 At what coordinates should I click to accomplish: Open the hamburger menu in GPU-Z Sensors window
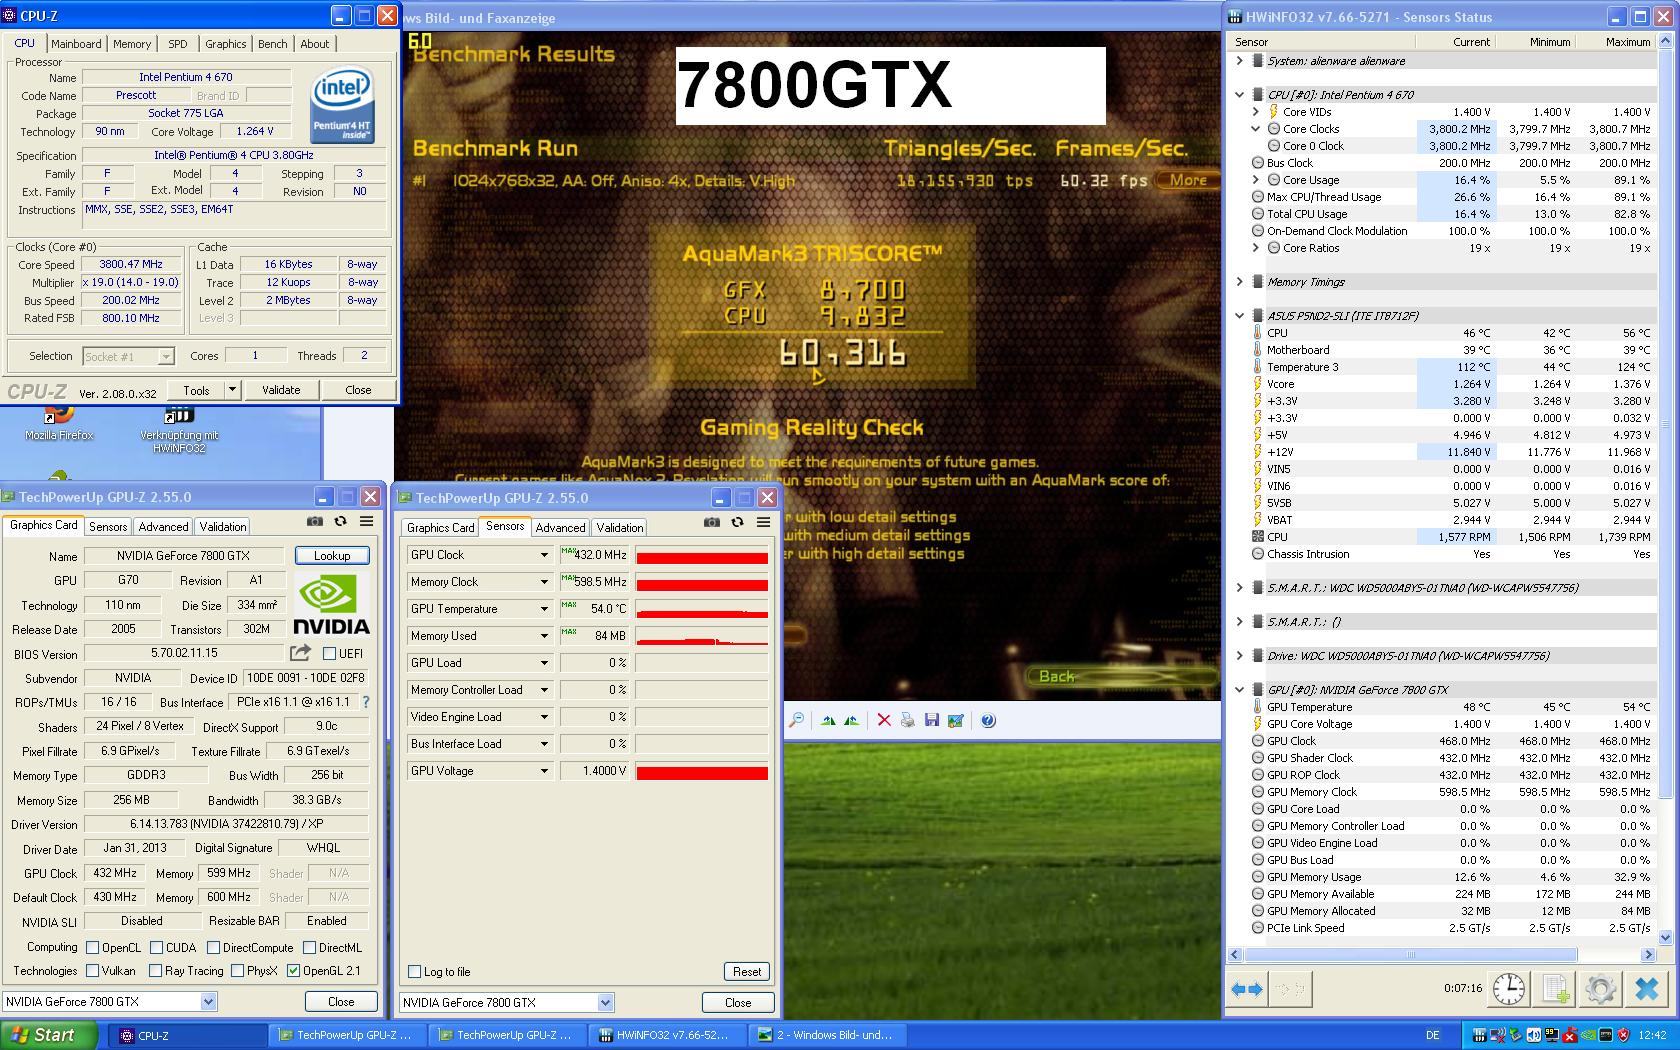click(763, 522)
